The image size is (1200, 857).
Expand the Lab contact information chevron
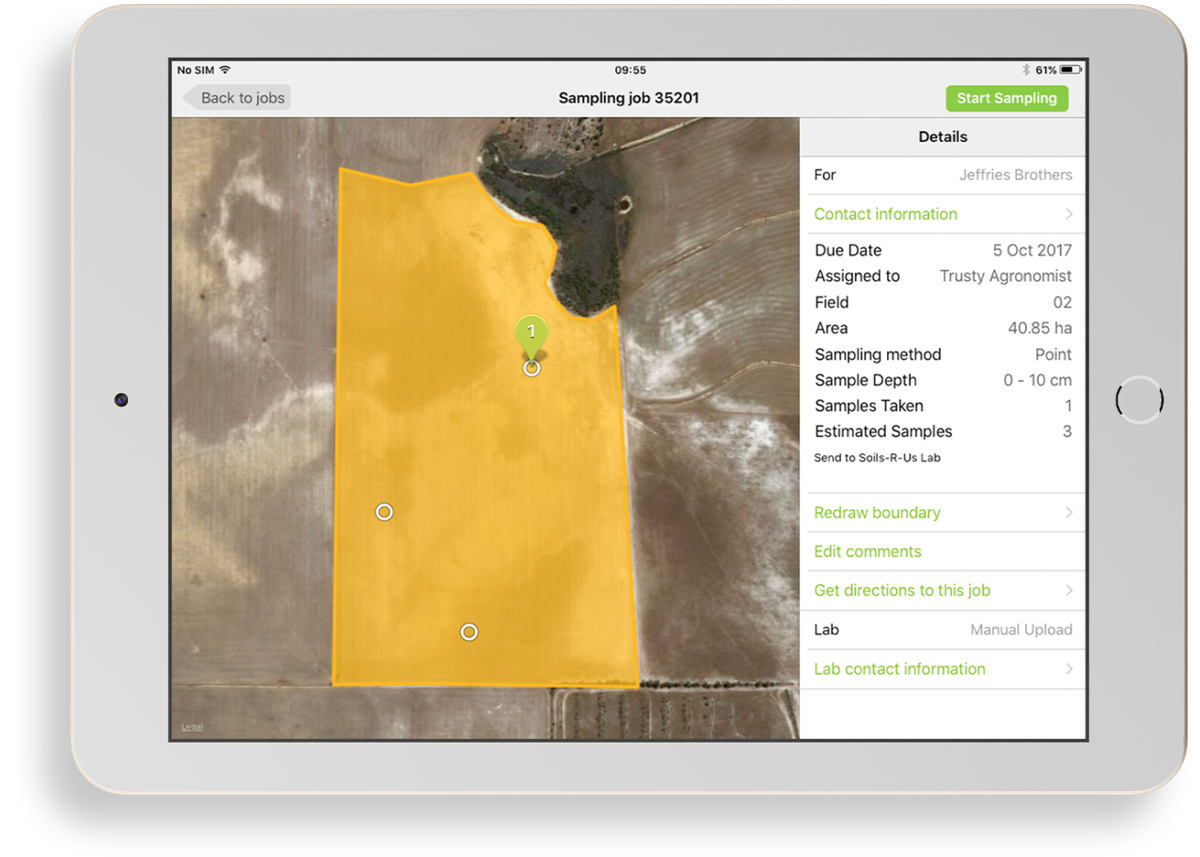(1069, 669)
